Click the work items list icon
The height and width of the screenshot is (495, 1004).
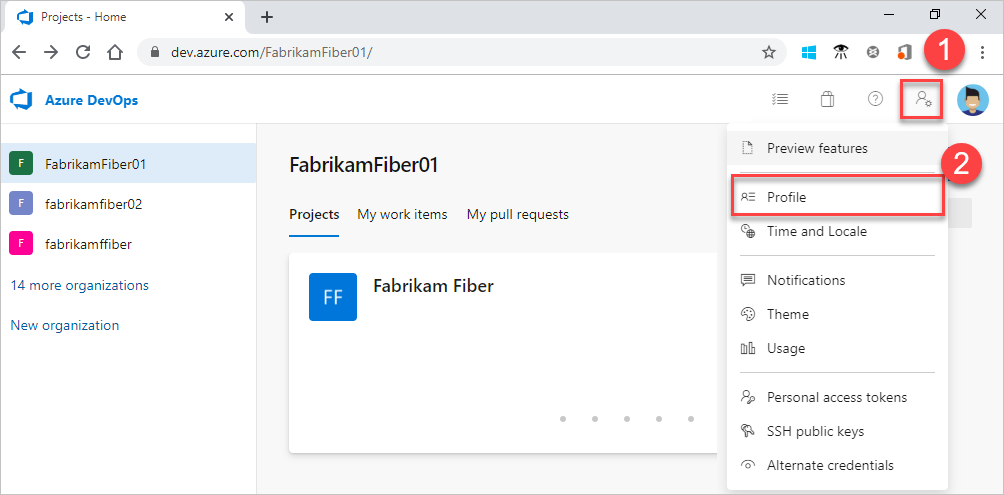tap(780, 99)
